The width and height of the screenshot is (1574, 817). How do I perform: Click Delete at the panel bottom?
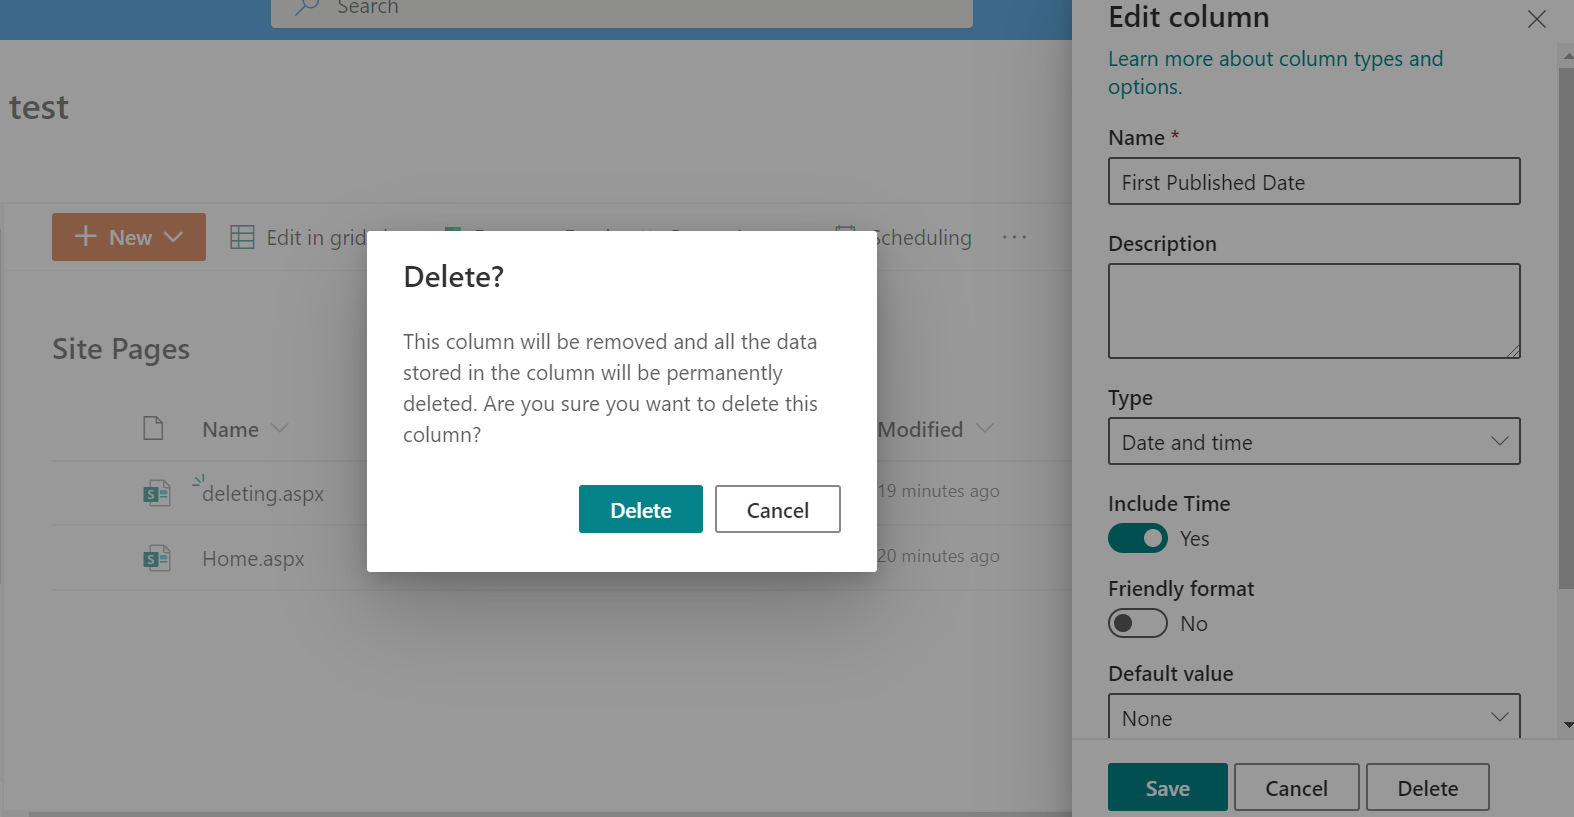pos(1427,787)
